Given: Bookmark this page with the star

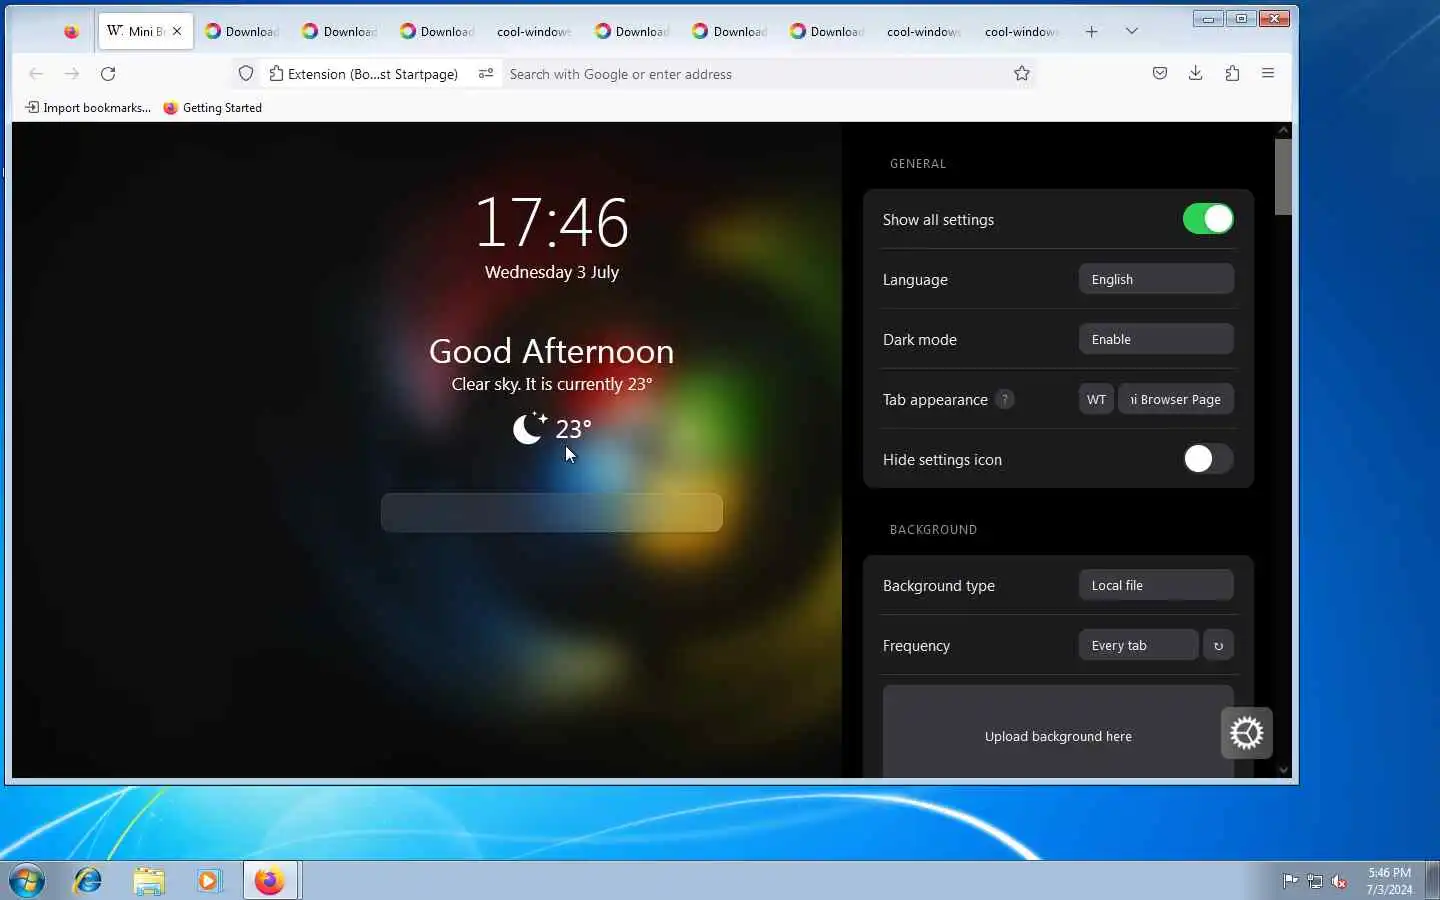Looking at the screenshot, I should 1021,73.
